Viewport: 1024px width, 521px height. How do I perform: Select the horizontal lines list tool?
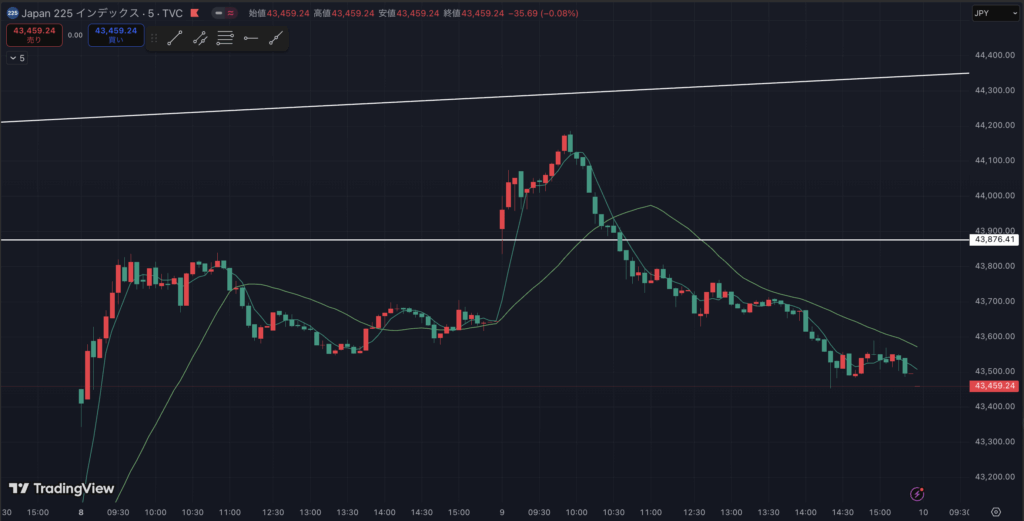tap(225, 37)
